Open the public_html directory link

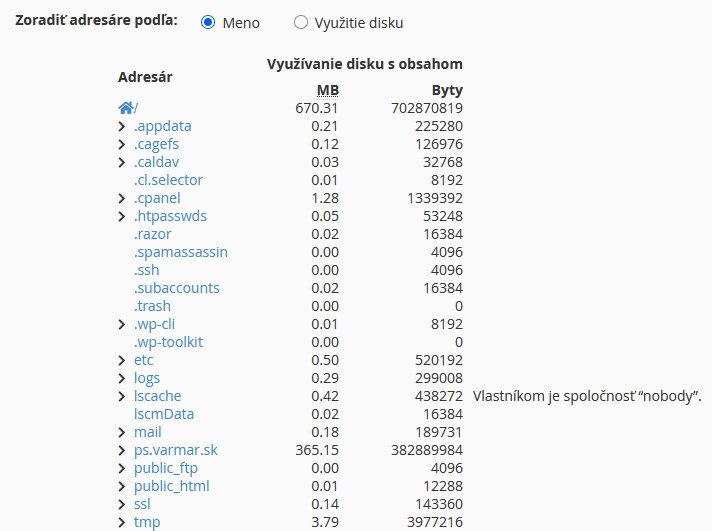[x=172, y=486]
